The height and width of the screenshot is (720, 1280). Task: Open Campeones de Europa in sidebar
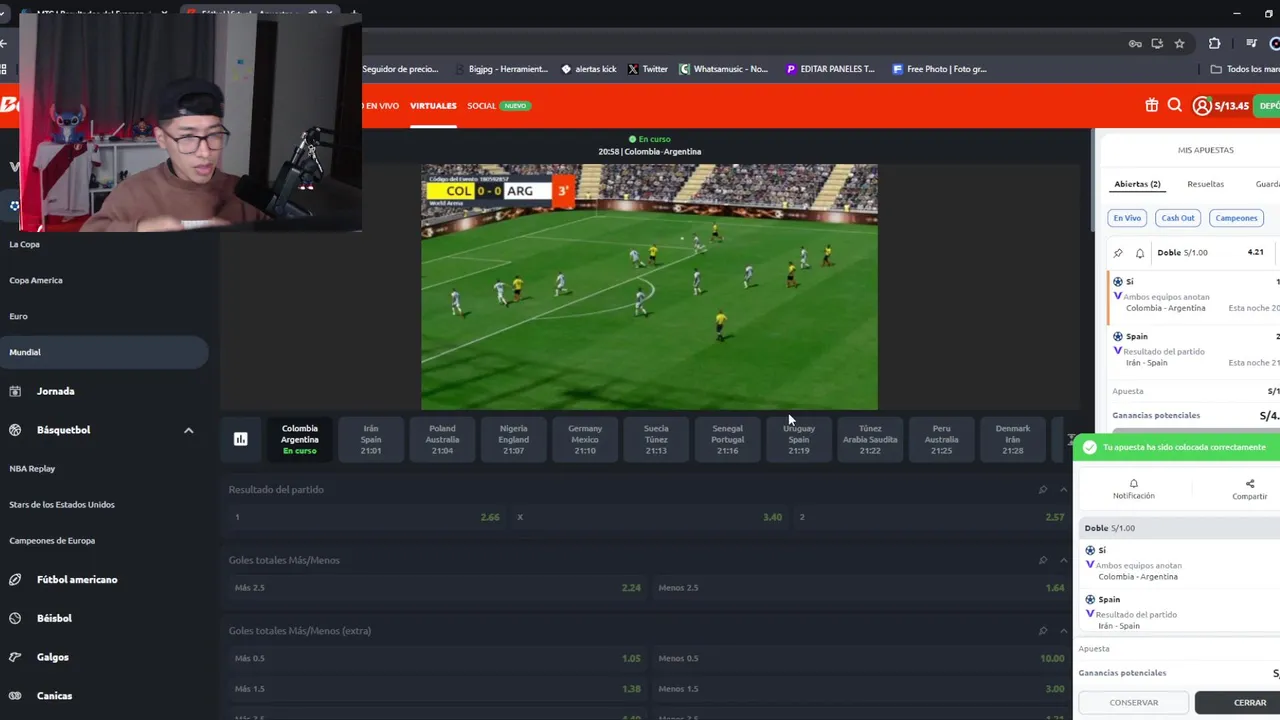[52, 540]
